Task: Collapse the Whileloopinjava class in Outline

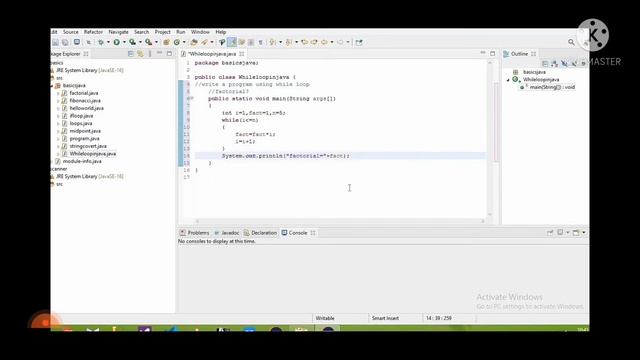Action: click(508, 80)
